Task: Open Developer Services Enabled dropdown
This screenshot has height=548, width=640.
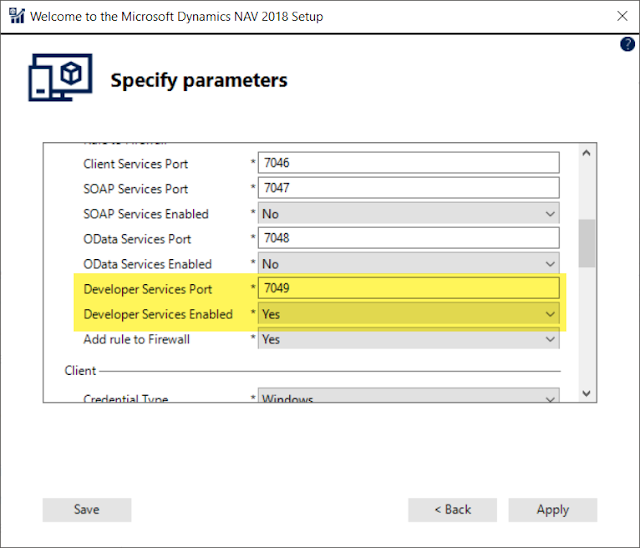Action: click(409, 314)
